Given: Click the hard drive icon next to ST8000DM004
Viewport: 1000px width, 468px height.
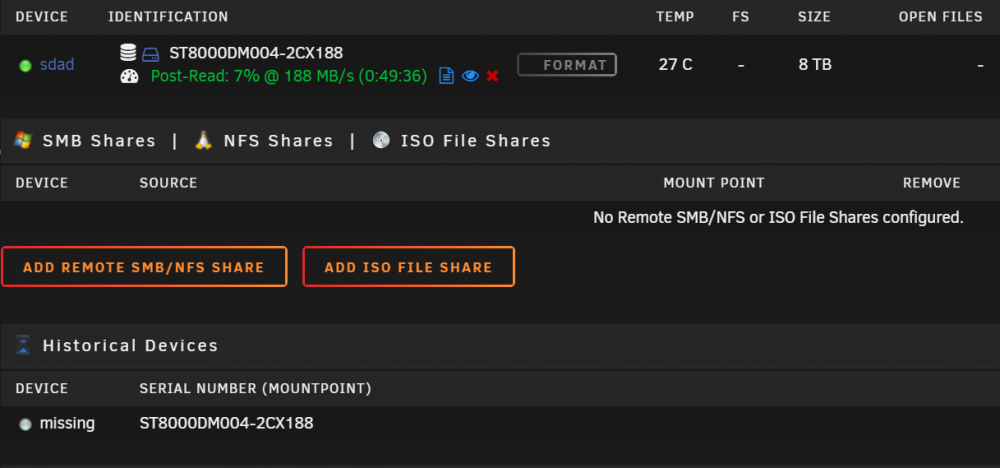Looking at the screenshot, I should (x=150, y=54).
